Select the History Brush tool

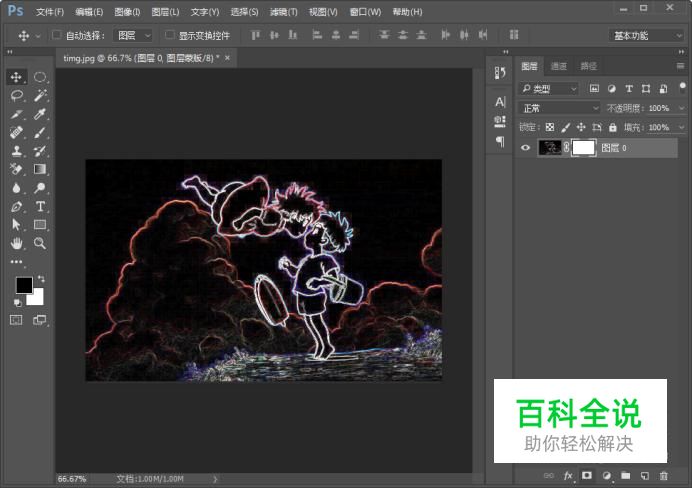point(40,151)
